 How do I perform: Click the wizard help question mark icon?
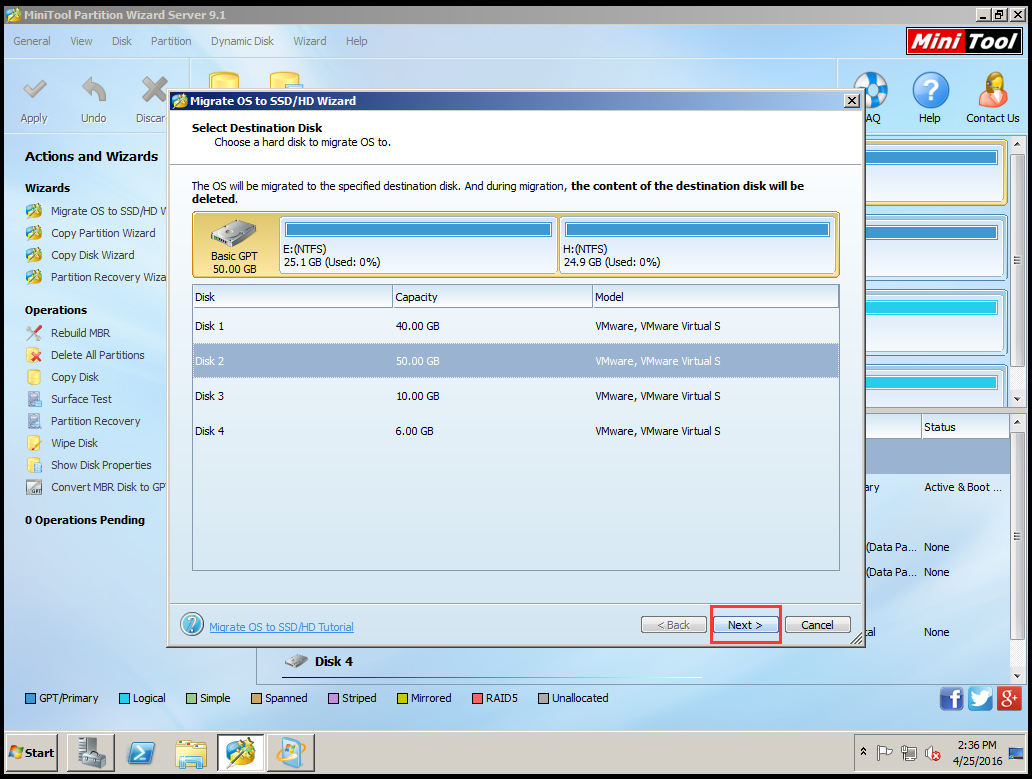(192, 624)
